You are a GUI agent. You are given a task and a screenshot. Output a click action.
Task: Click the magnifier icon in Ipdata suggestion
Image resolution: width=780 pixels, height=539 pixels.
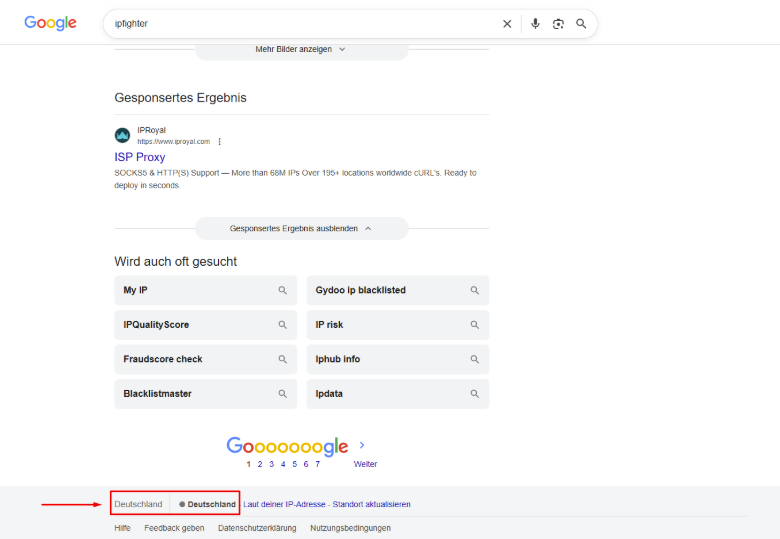[x=475, y=394]
